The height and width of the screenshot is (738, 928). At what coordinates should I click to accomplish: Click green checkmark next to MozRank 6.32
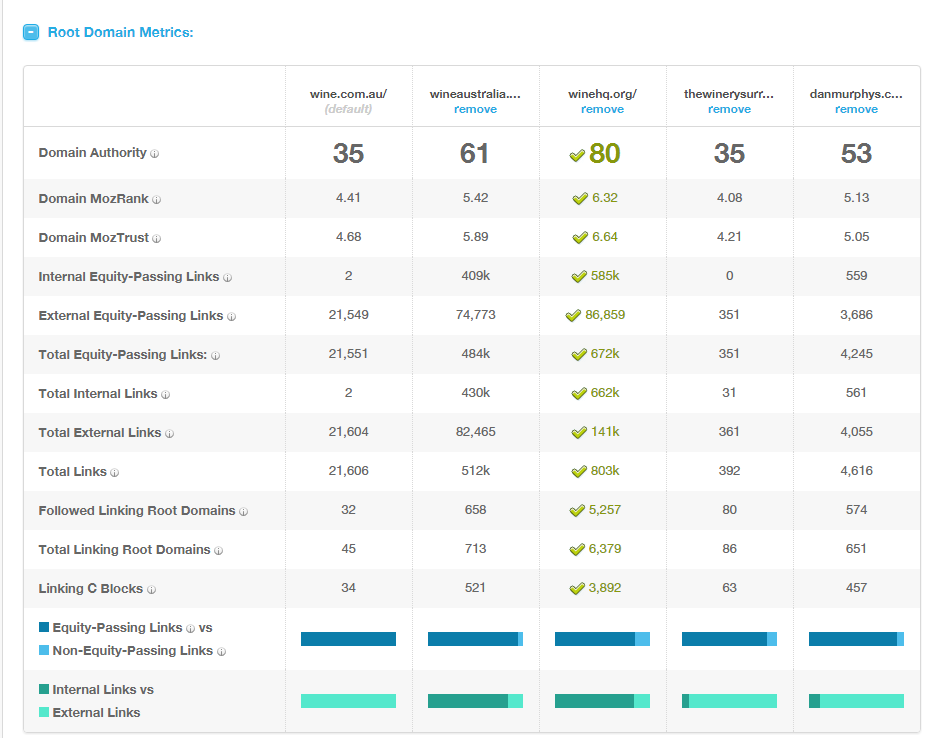point(580,199)
